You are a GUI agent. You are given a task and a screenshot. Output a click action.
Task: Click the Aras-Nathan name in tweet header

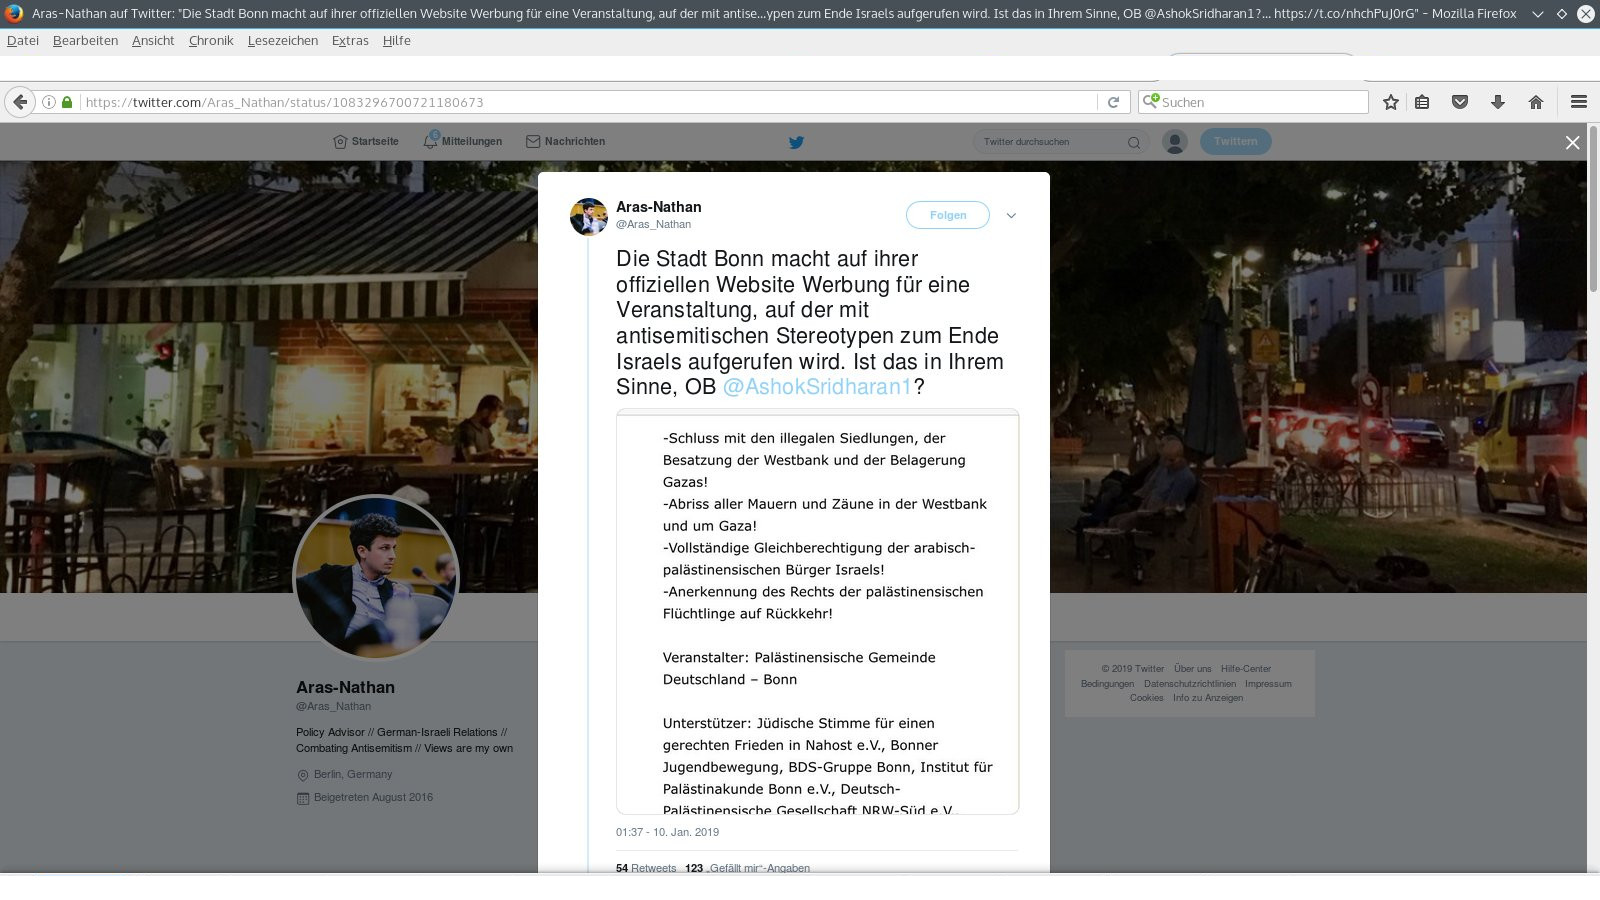(x=659, y=207)
